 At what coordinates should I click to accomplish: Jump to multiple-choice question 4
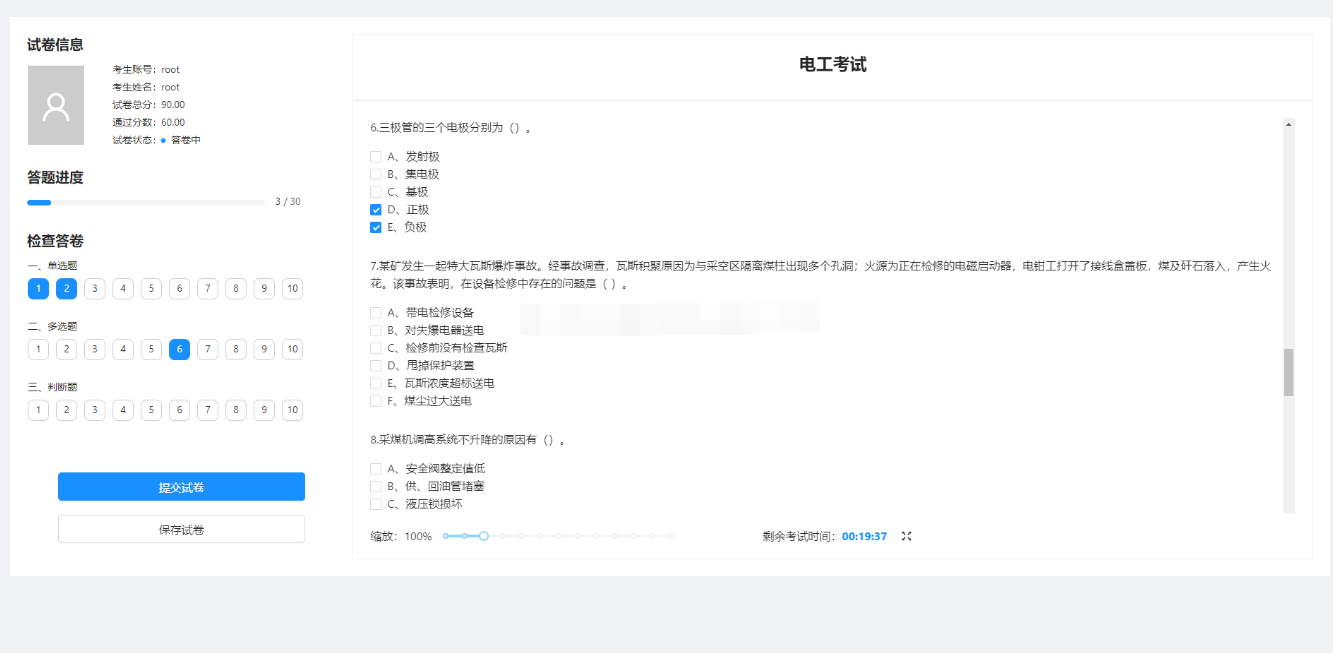[123, 349]
